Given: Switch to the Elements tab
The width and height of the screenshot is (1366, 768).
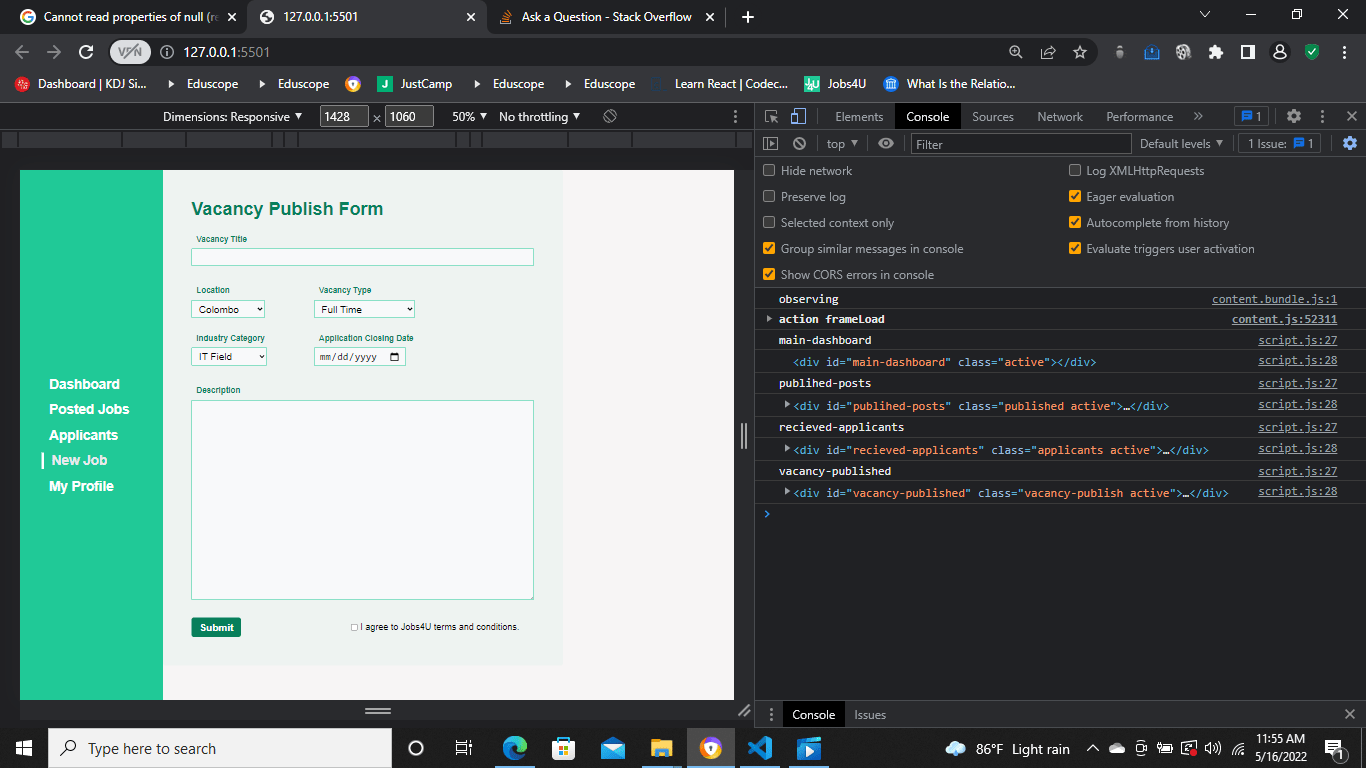Looking at the screenshot, I should (859, 117).
